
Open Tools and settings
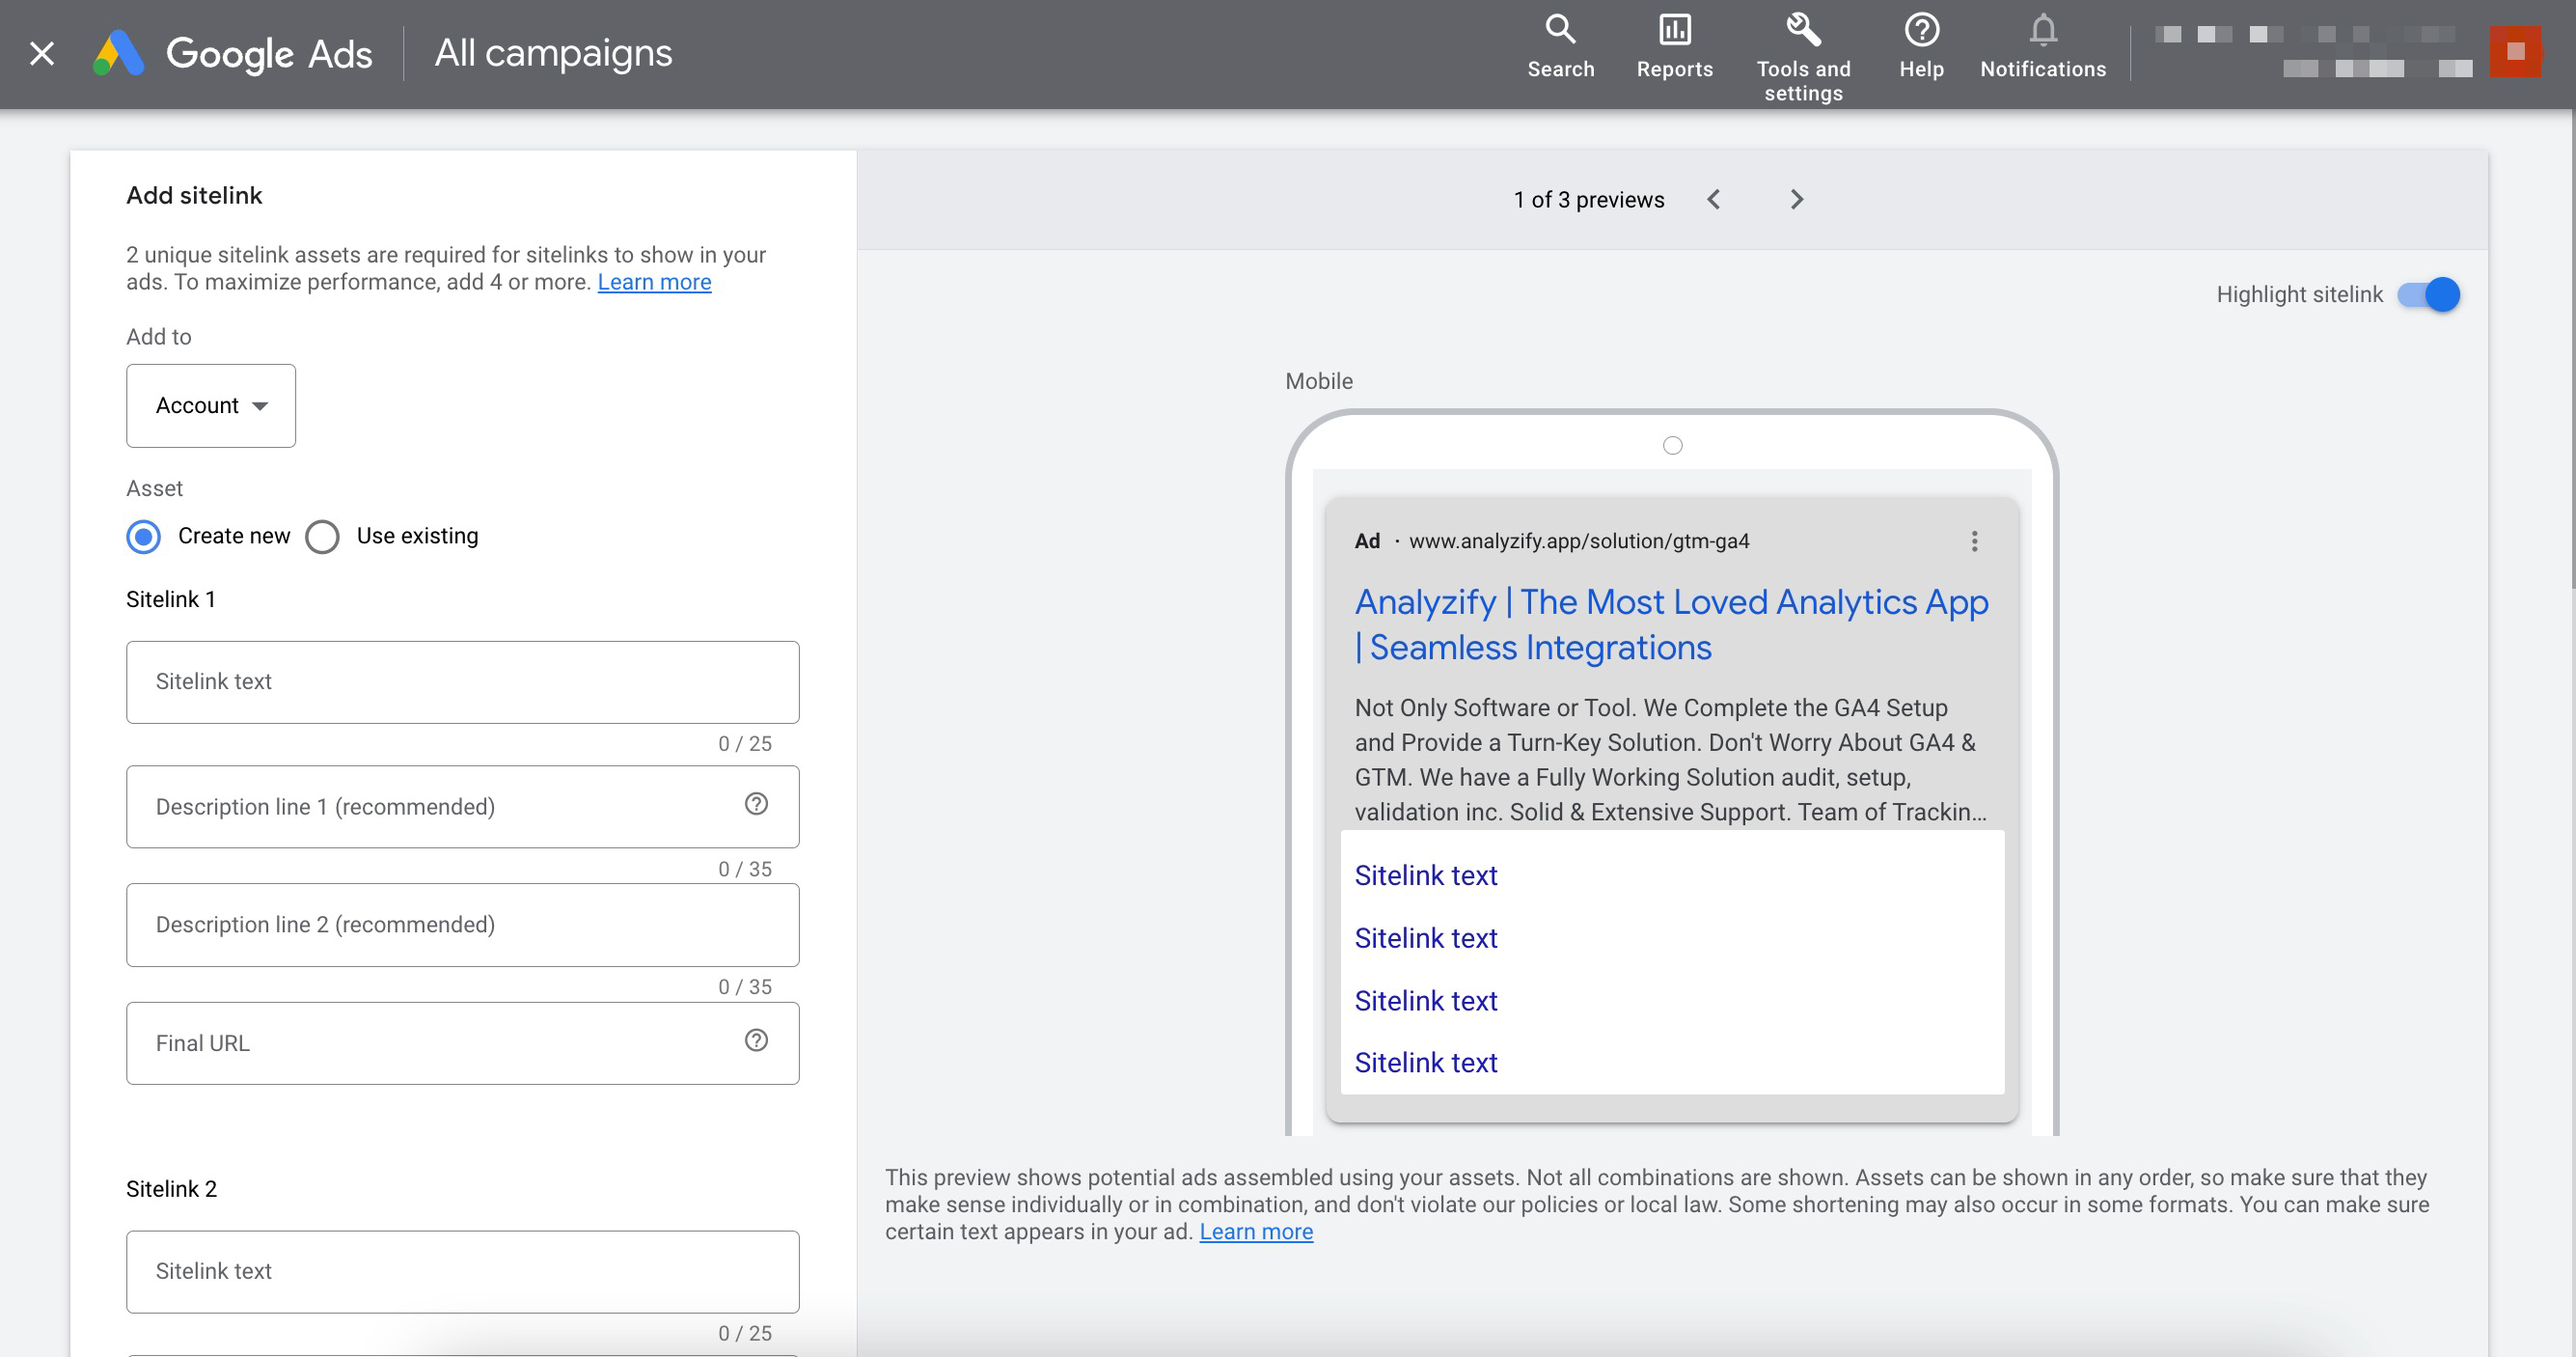point(1803,58)
